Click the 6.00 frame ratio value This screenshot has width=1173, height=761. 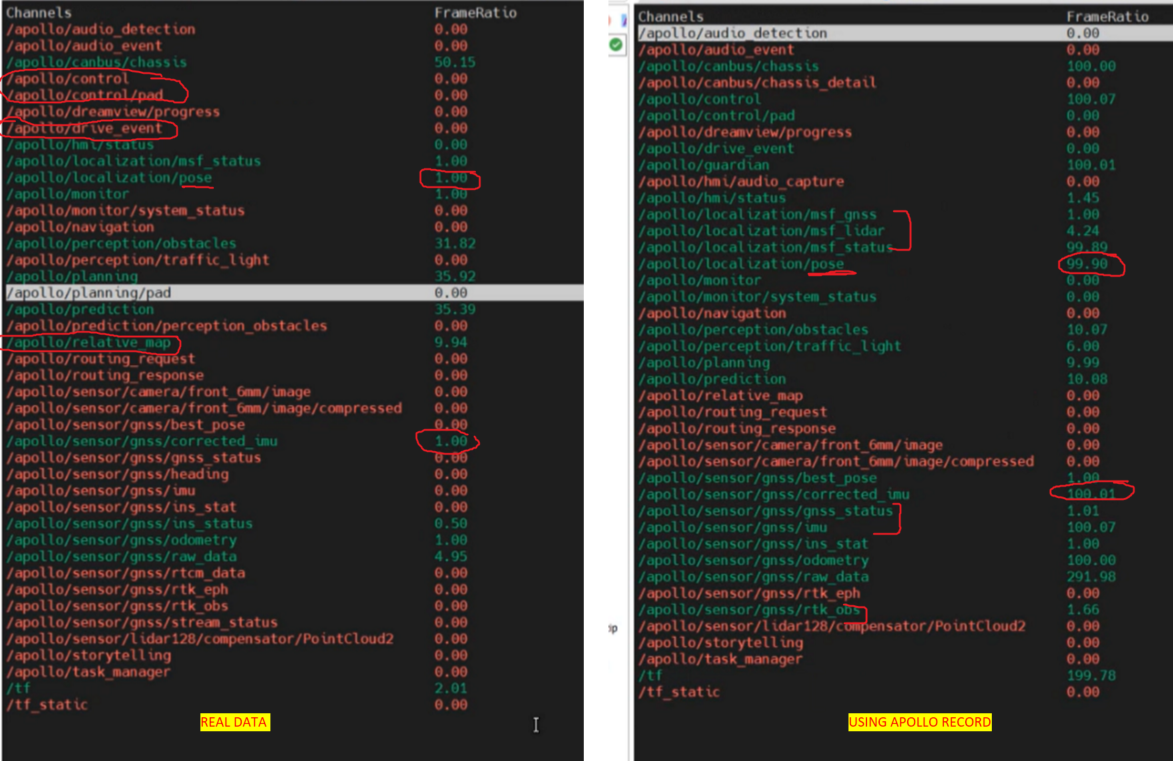coord(1083,346)
